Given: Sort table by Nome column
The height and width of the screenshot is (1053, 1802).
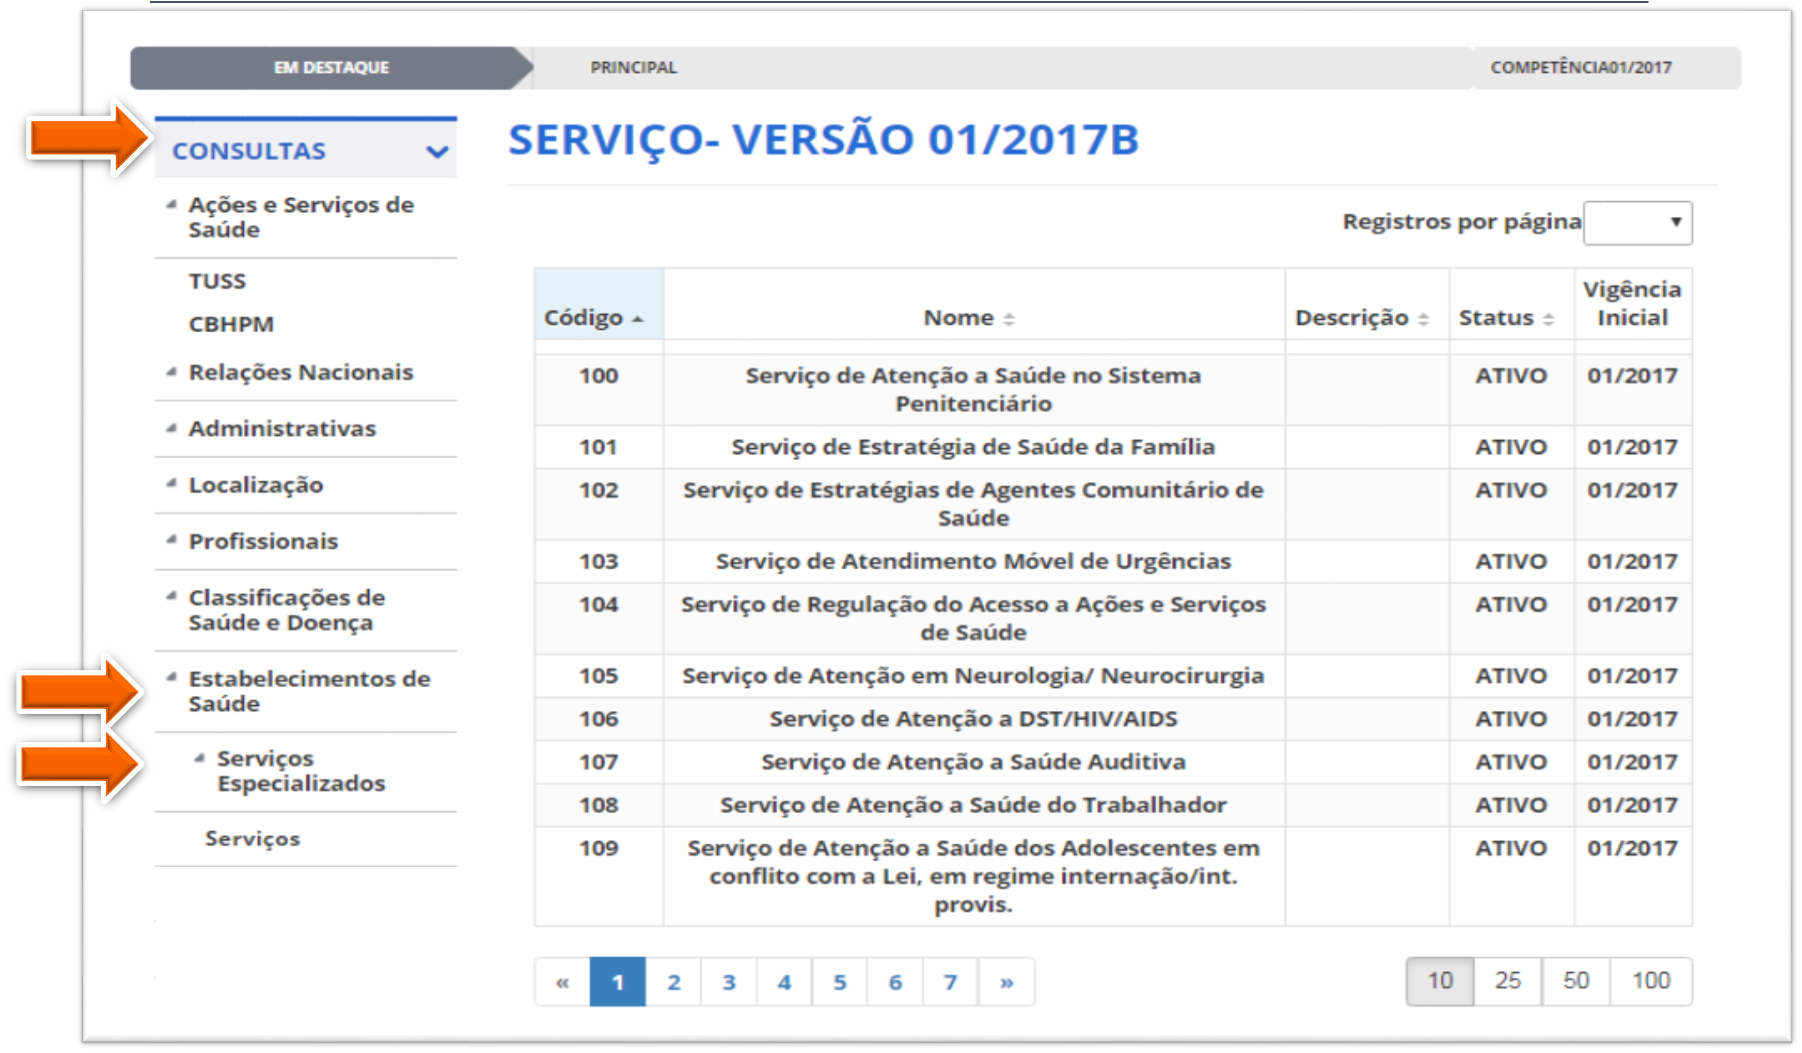Looking at the screenshot, I should pos(968,318).
